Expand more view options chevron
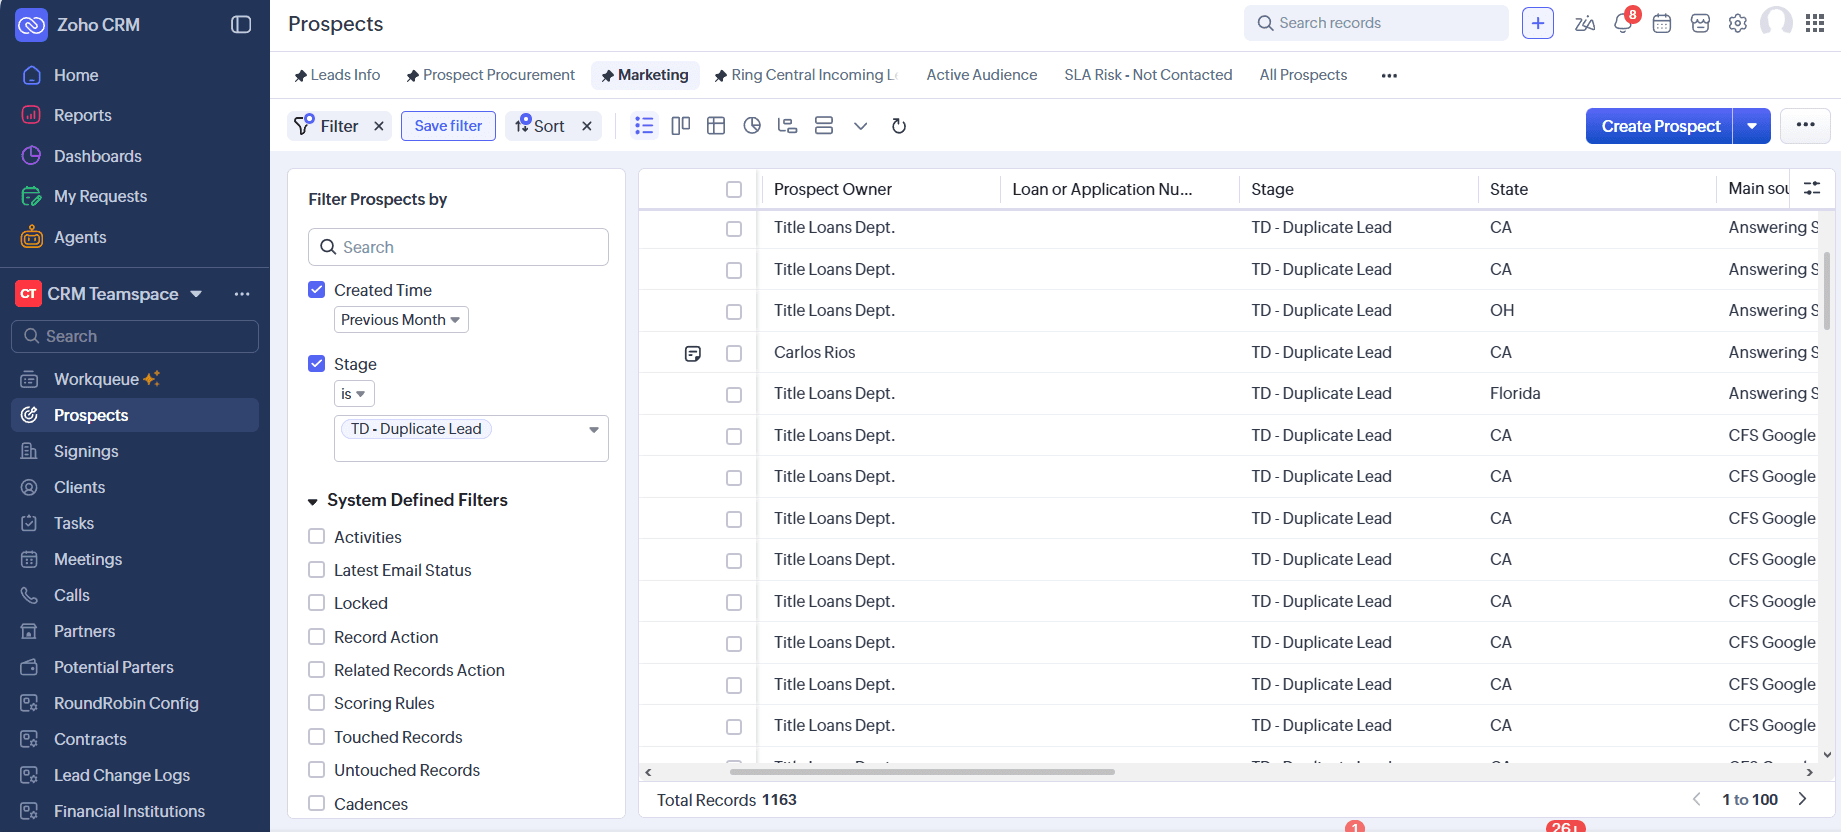 (860, 126)
